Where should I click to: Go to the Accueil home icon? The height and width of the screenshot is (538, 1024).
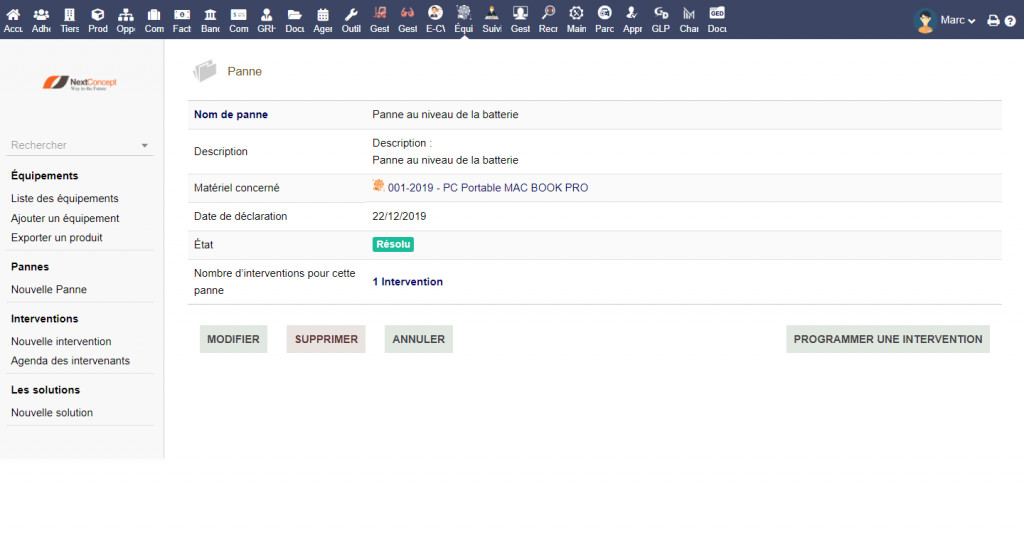tap(13, 19)
